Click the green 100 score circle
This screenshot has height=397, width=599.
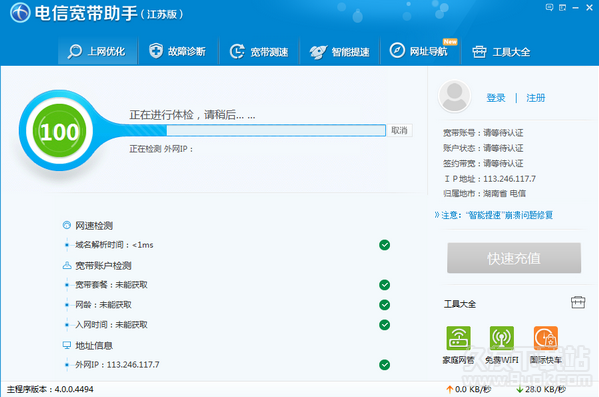(x=59, y=131)
